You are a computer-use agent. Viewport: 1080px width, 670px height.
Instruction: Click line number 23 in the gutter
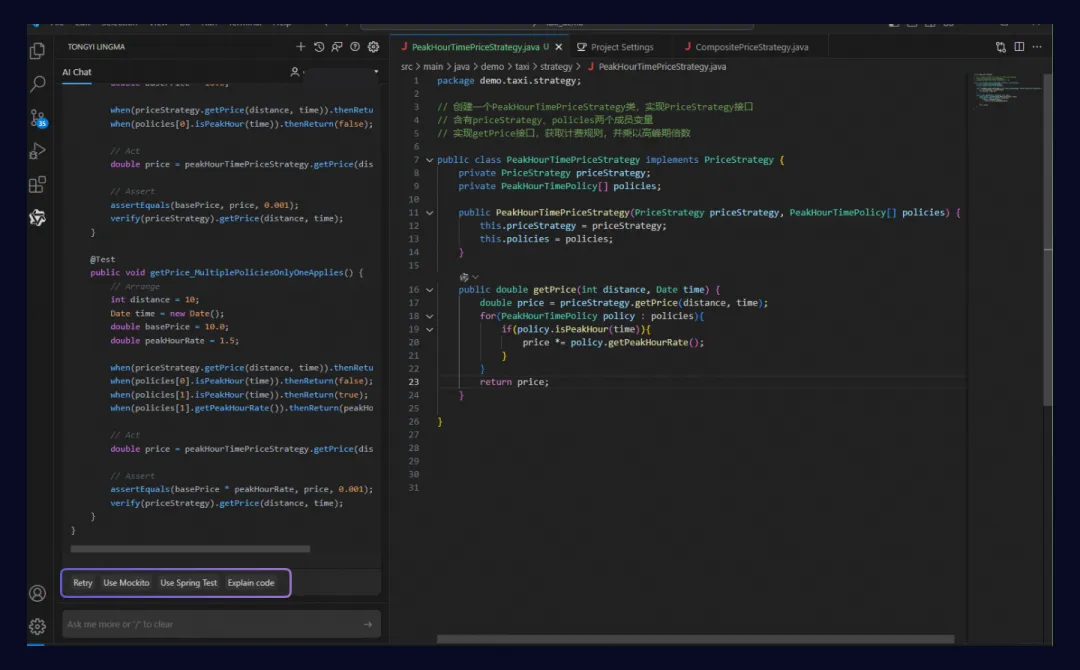coord(413,382)
